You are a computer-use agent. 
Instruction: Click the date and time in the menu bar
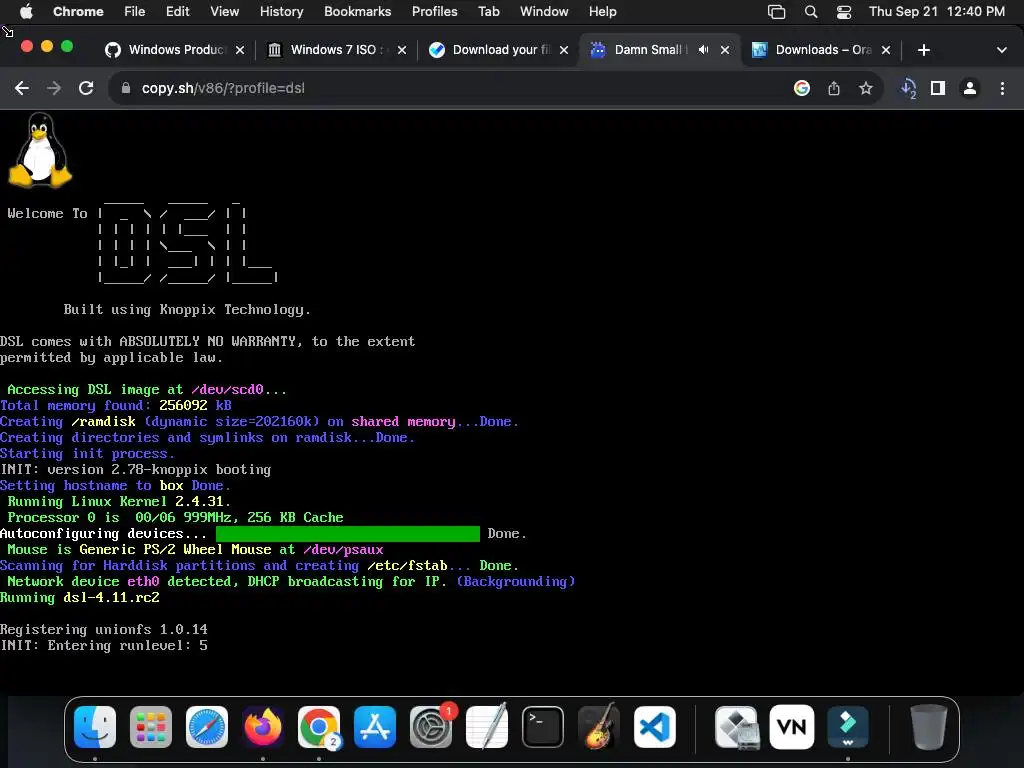point(936,11)
